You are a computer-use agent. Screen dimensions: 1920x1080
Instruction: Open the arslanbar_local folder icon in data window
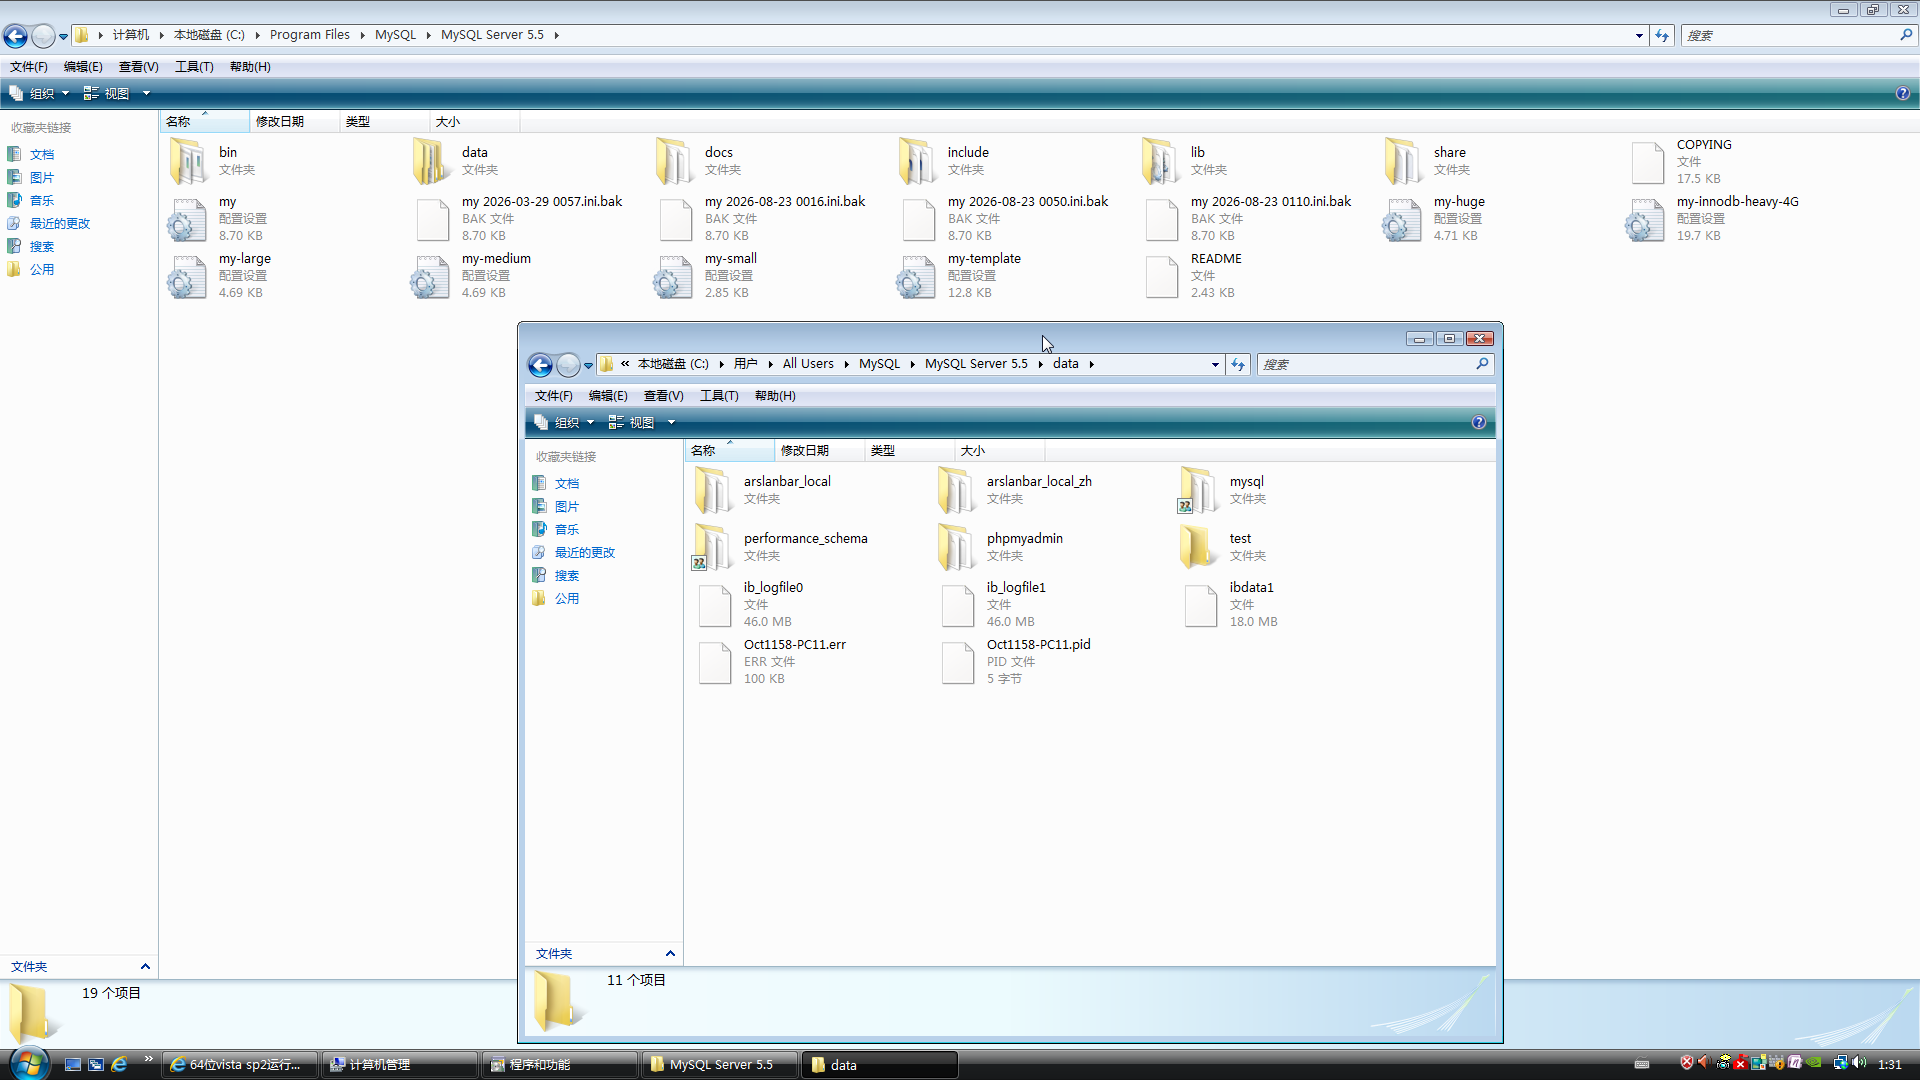pos(713,490)
